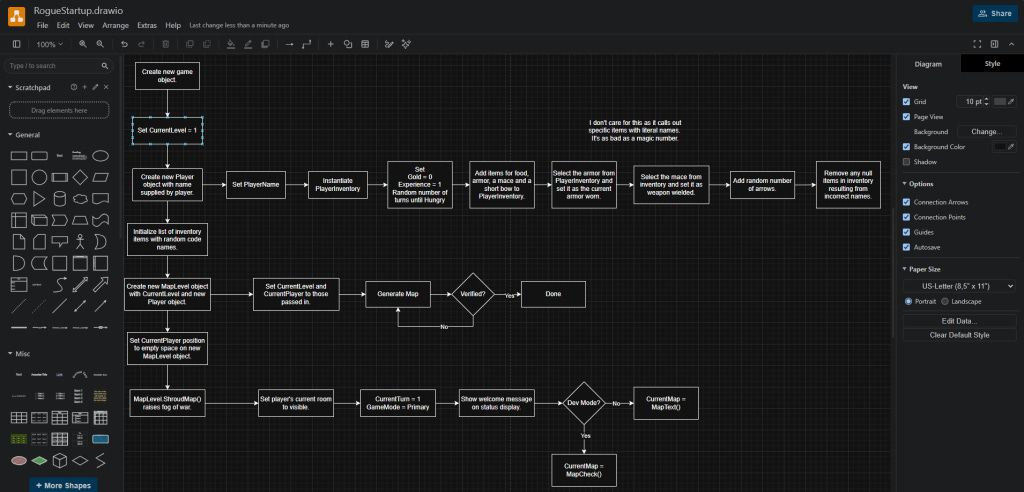
Task: Click the redo arrow icon
Action: click(x=141, y=44)
